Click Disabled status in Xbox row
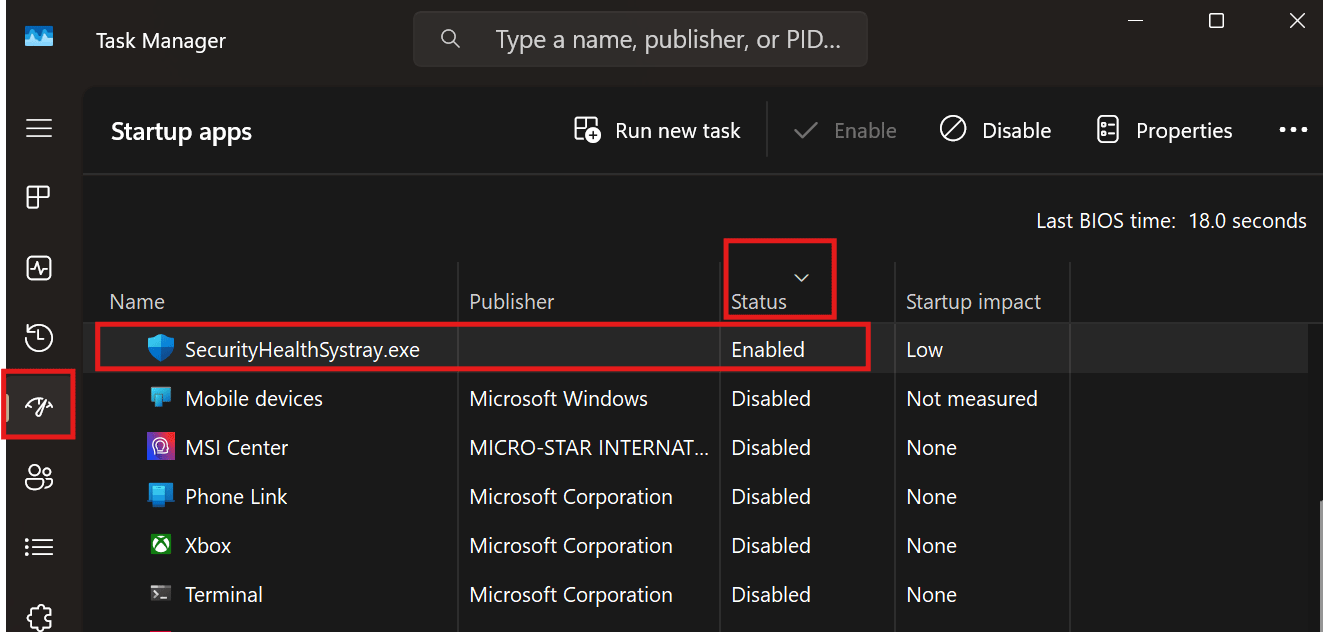Image resolution: width=1323 pixels, height=632 pixels. pyautogui.click(x=771, y=545)
